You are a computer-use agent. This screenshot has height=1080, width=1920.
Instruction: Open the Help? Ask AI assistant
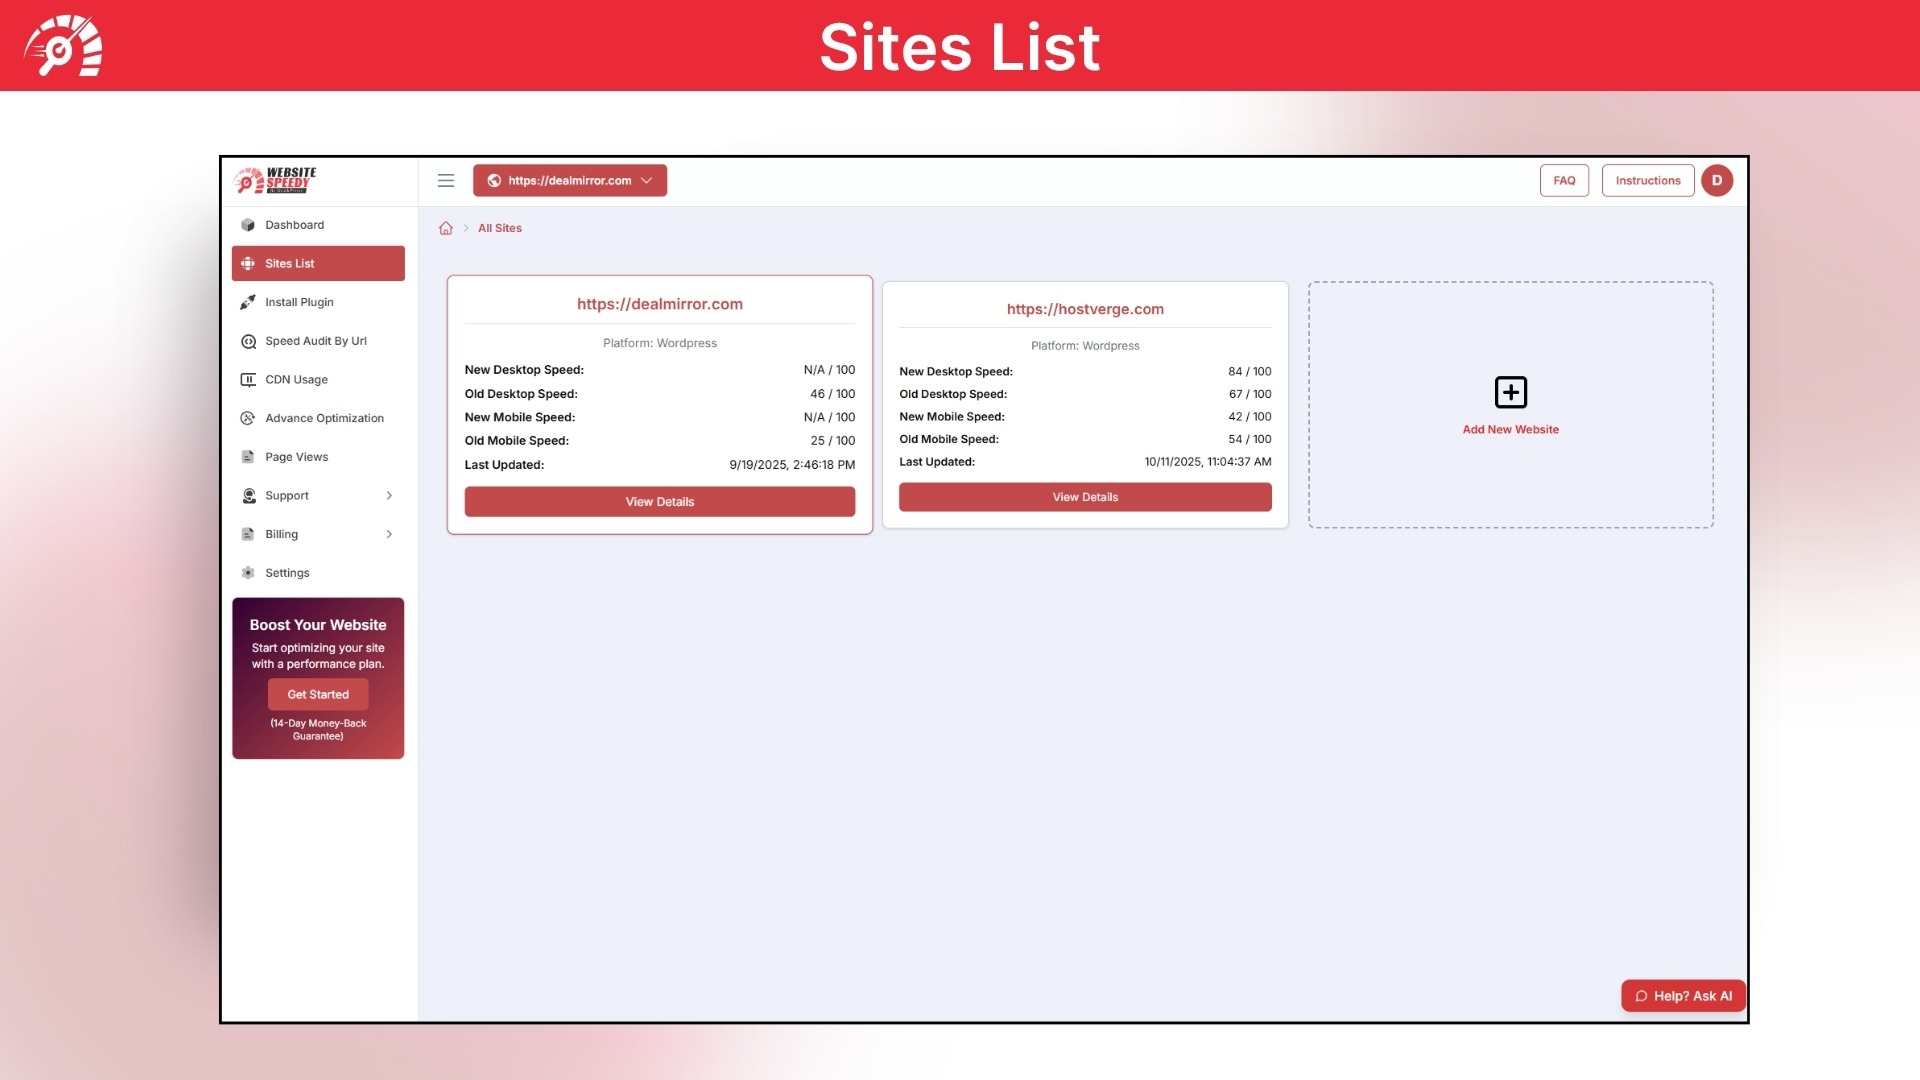tap(1683, 995)
